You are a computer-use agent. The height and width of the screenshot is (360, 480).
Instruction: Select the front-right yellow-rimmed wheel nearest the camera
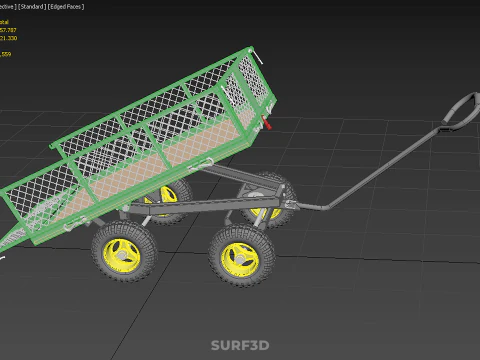click(242, 256)
